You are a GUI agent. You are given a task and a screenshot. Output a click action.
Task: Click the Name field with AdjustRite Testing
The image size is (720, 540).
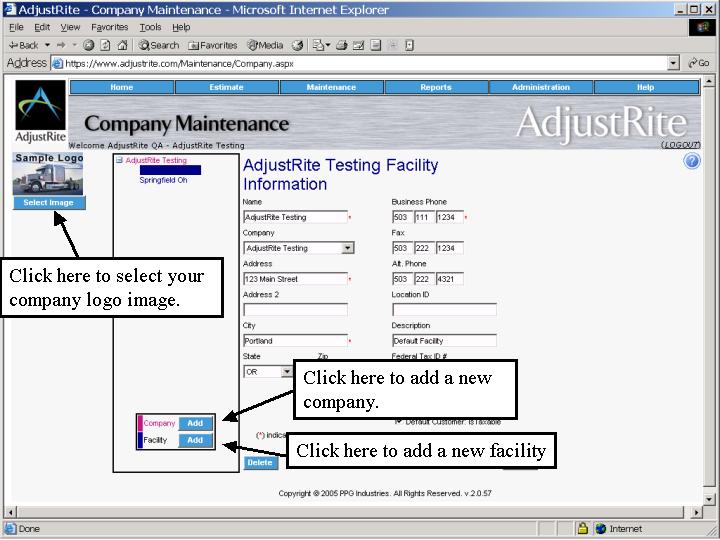click(x=295, y=217)
